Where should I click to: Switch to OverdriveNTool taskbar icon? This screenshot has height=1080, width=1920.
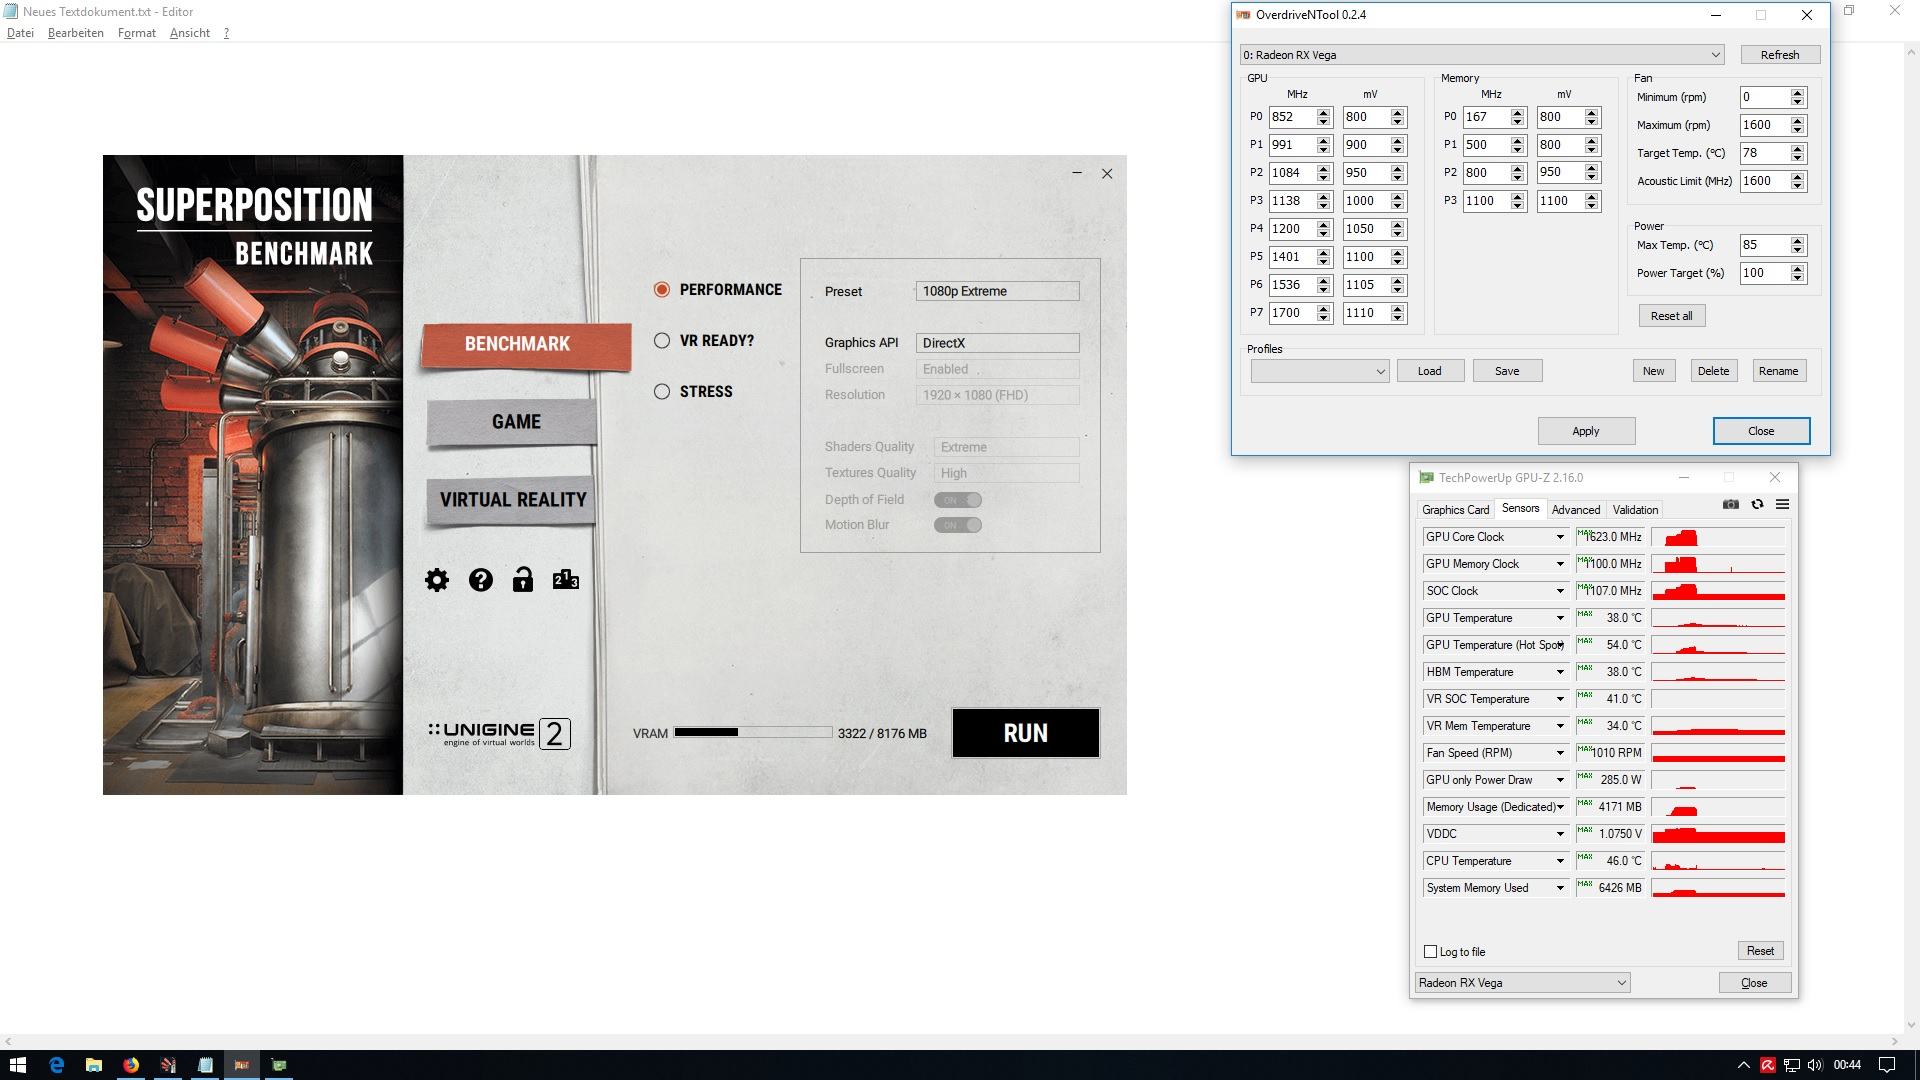pyautogui.click(x=242, y=1065)
